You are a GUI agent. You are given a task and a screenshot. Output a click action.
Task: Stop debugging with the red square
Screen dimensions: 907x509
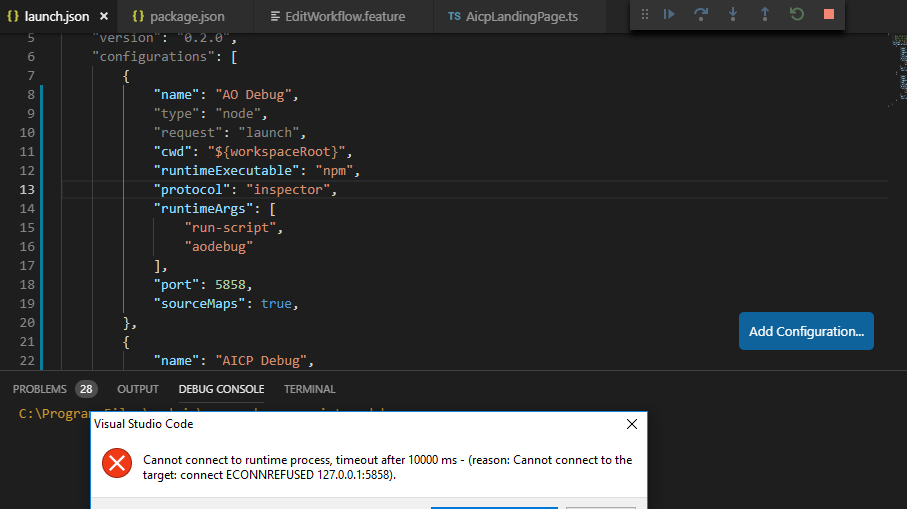(x=829, y=14)
